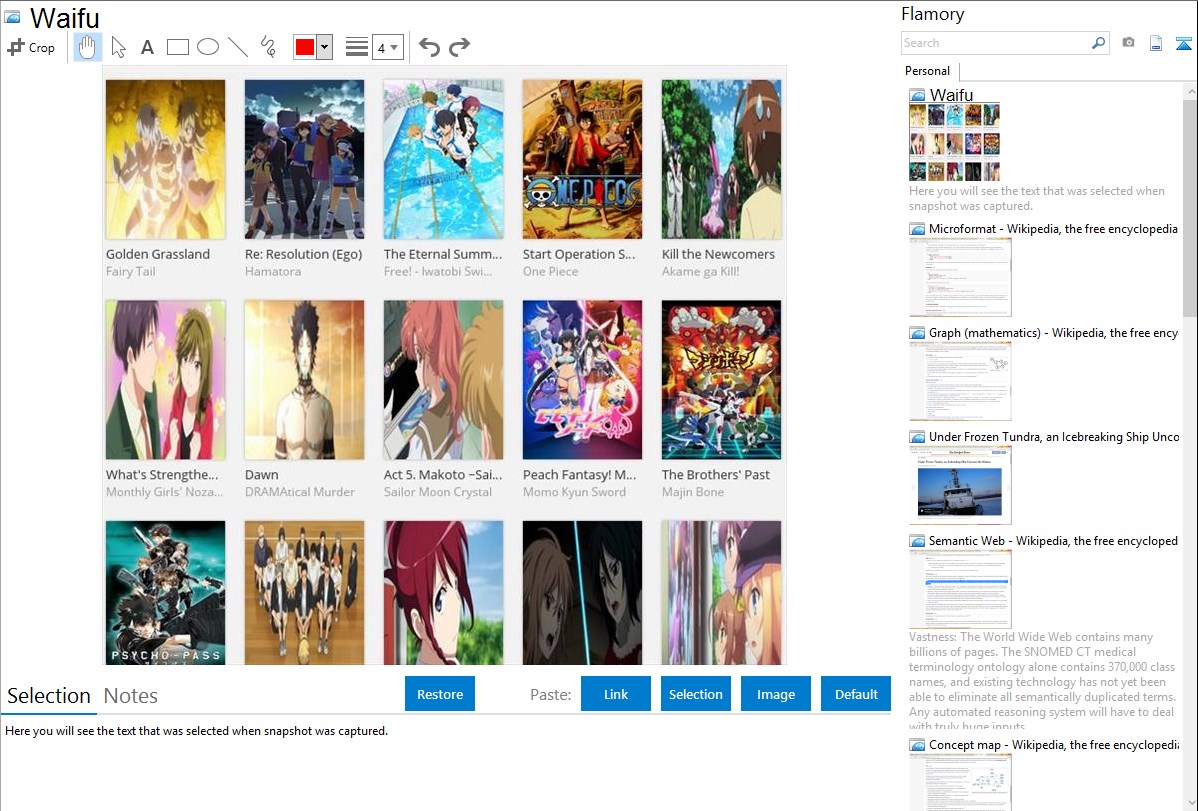This screenshot has width=1198, height=811.
Task: Open the Graph (mathematics) snapshot thumbnail
Action: coord(960,381)
